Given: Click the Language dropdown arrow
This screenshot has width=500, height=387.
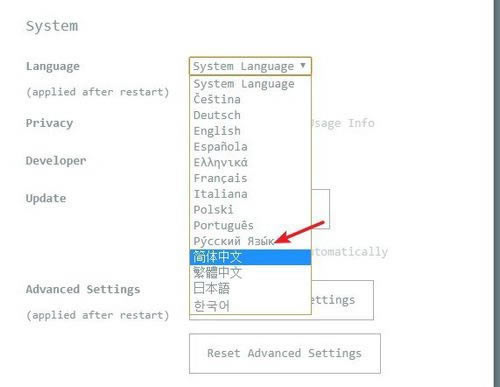Looking at the screenshot, I should (303, 65).
